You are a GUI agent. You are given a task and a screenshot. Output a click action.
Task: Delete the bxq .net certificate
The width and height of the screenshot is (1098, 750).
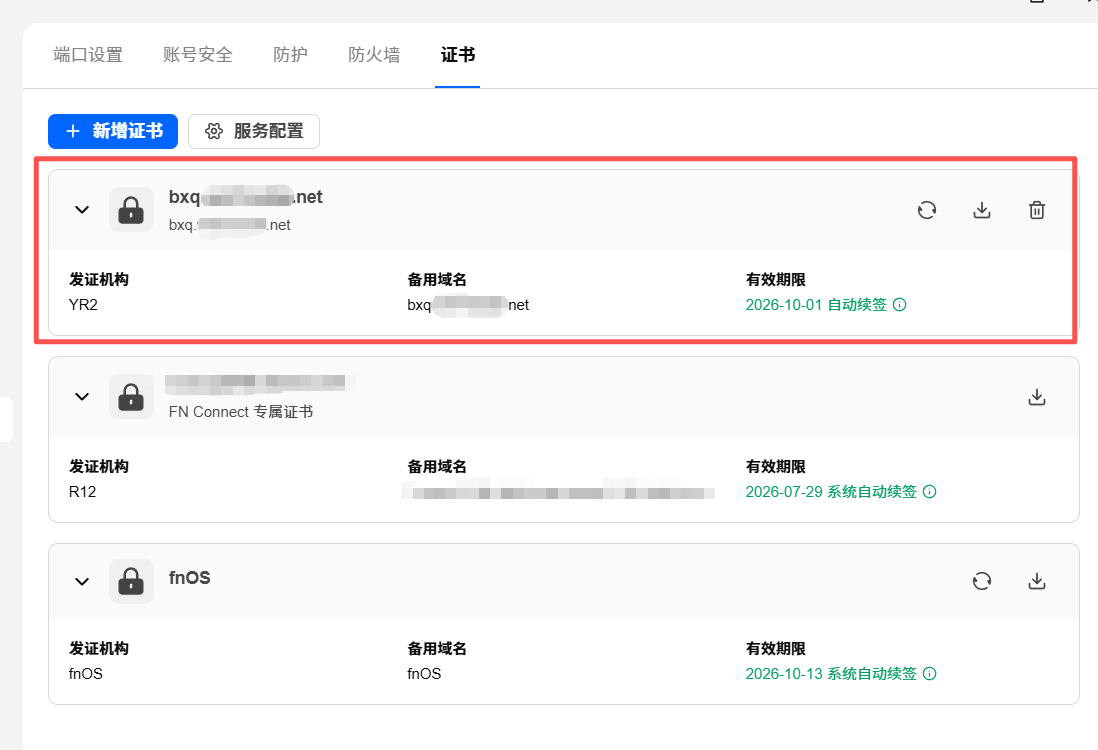1037,210
